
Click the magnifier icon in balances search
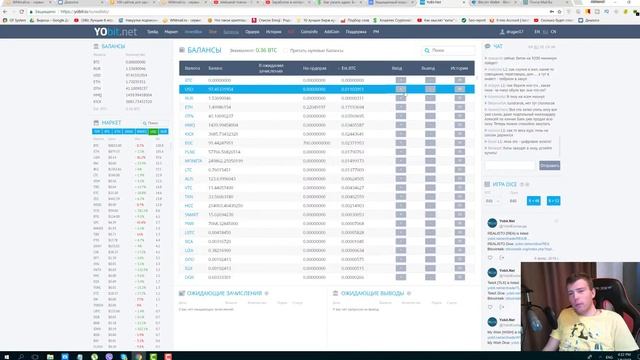tap(427, 51)
